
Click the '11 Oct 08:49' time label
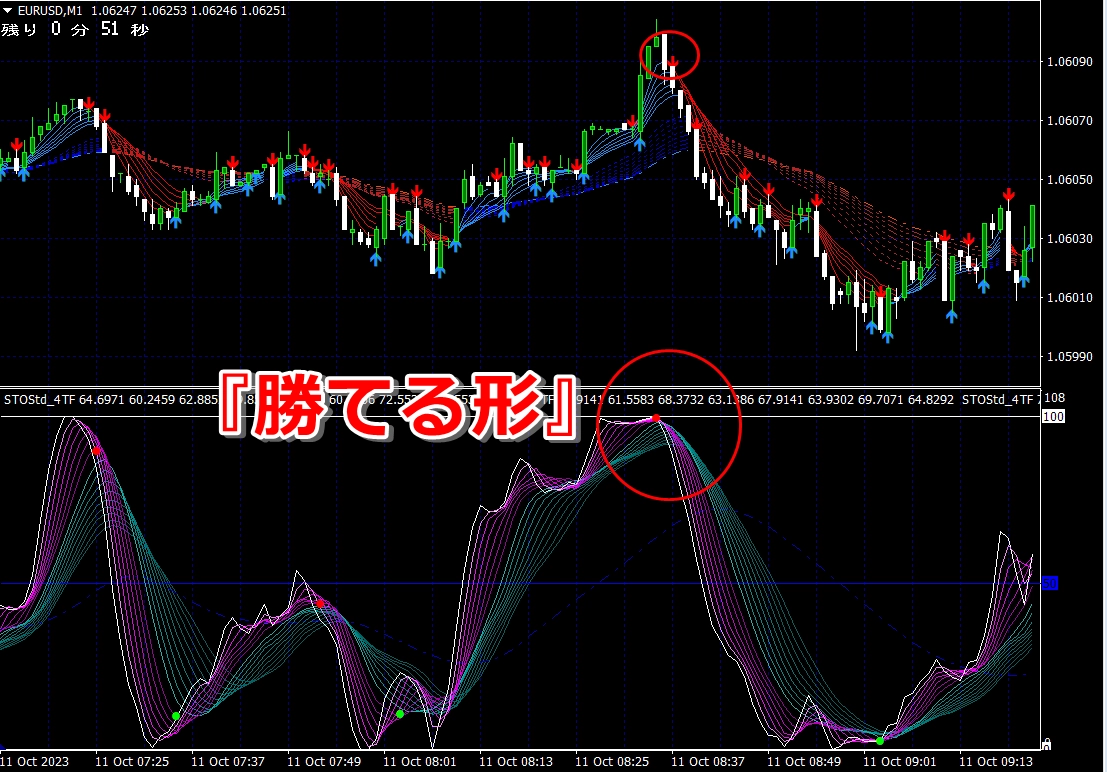coord(804,761)
